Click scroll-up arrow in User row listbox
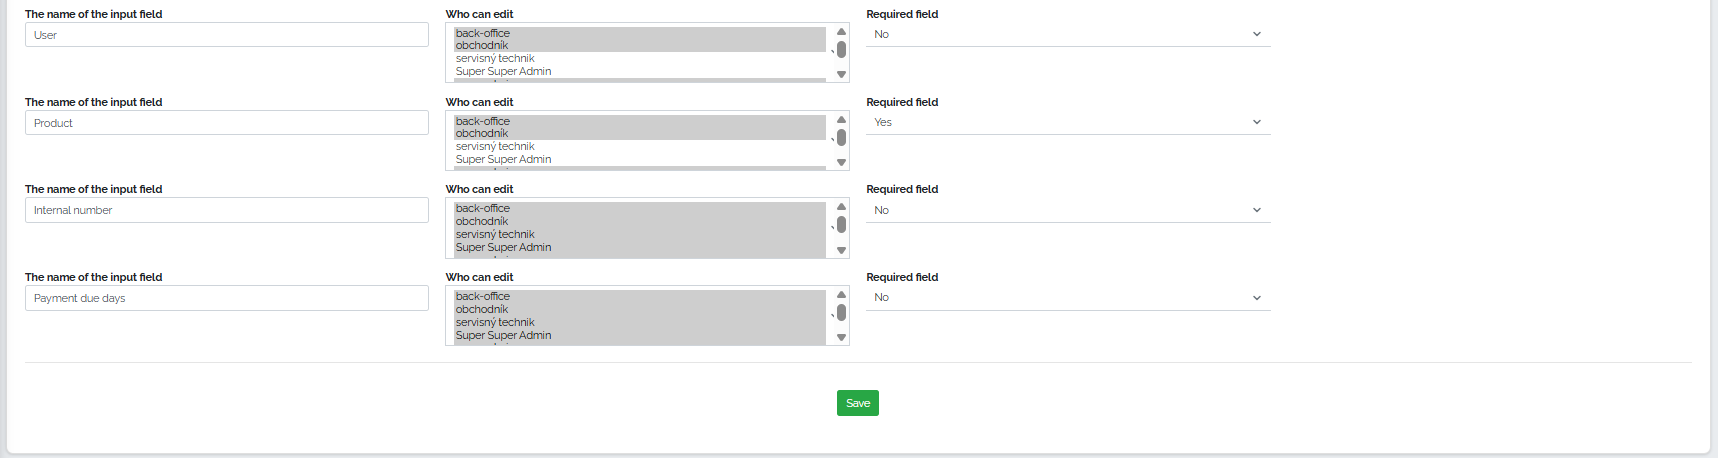The height and width of the screenshot is (458, 1718). tap(841, 32)
